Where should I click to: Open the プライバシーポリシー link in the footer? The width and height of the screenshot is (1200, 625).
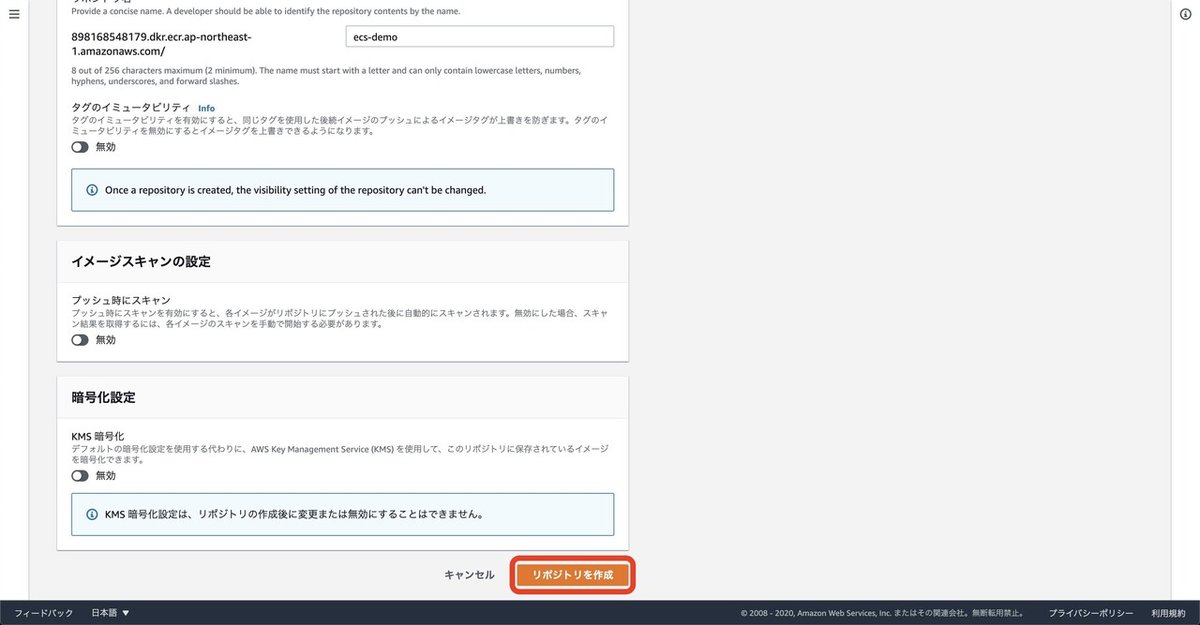coord(1090,612)
